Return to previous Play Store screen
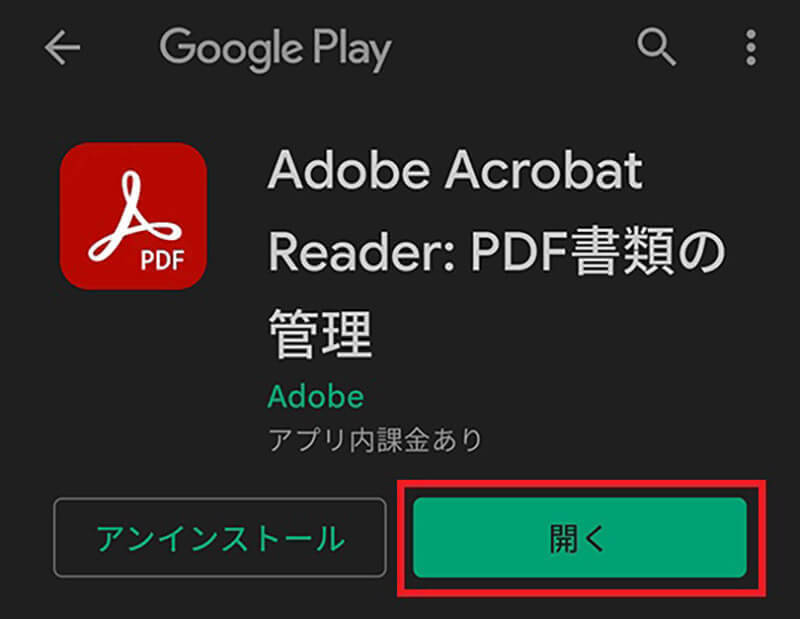The image size is (800, 619). [62, 47]
